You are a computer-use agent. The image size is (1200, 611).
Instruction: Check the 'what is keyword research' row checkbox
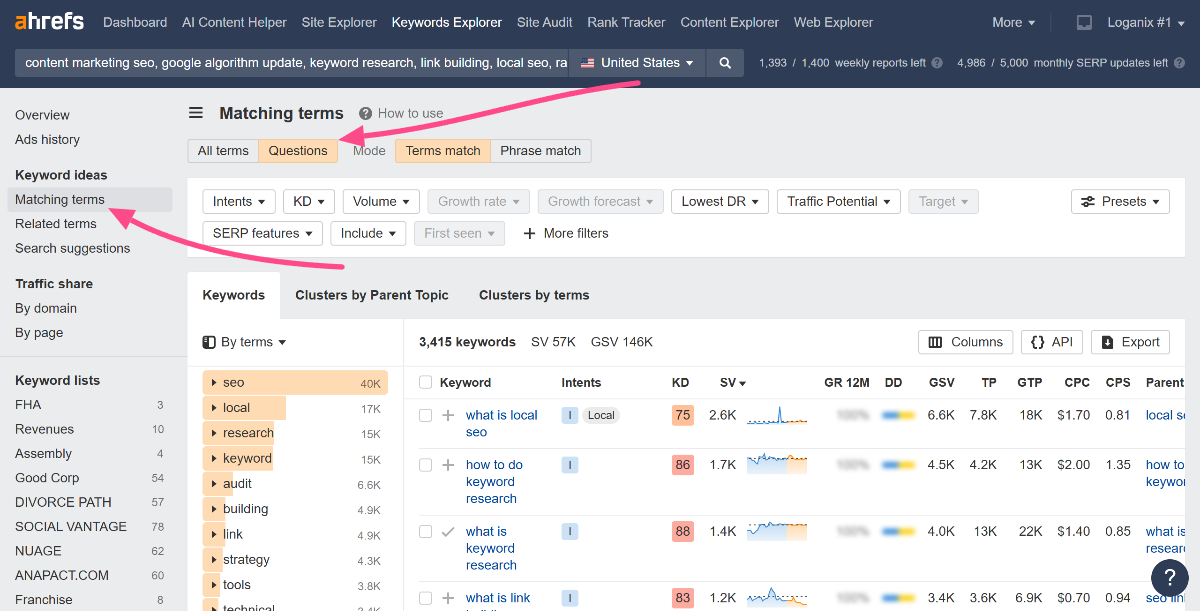coord(426,532)
